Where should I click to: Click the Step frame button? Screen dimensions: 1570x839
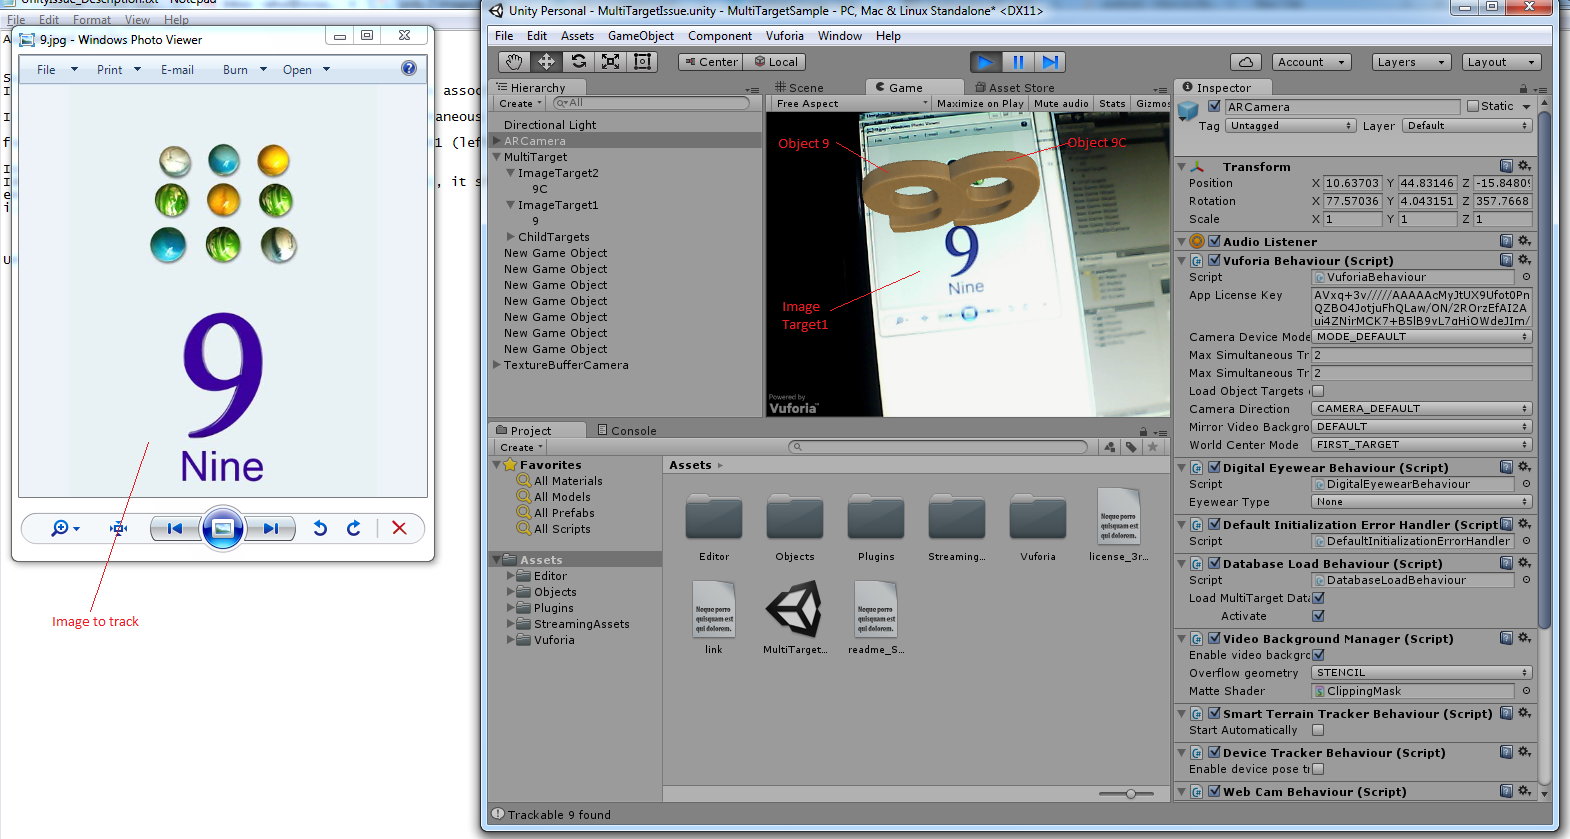coord(1049,62)
